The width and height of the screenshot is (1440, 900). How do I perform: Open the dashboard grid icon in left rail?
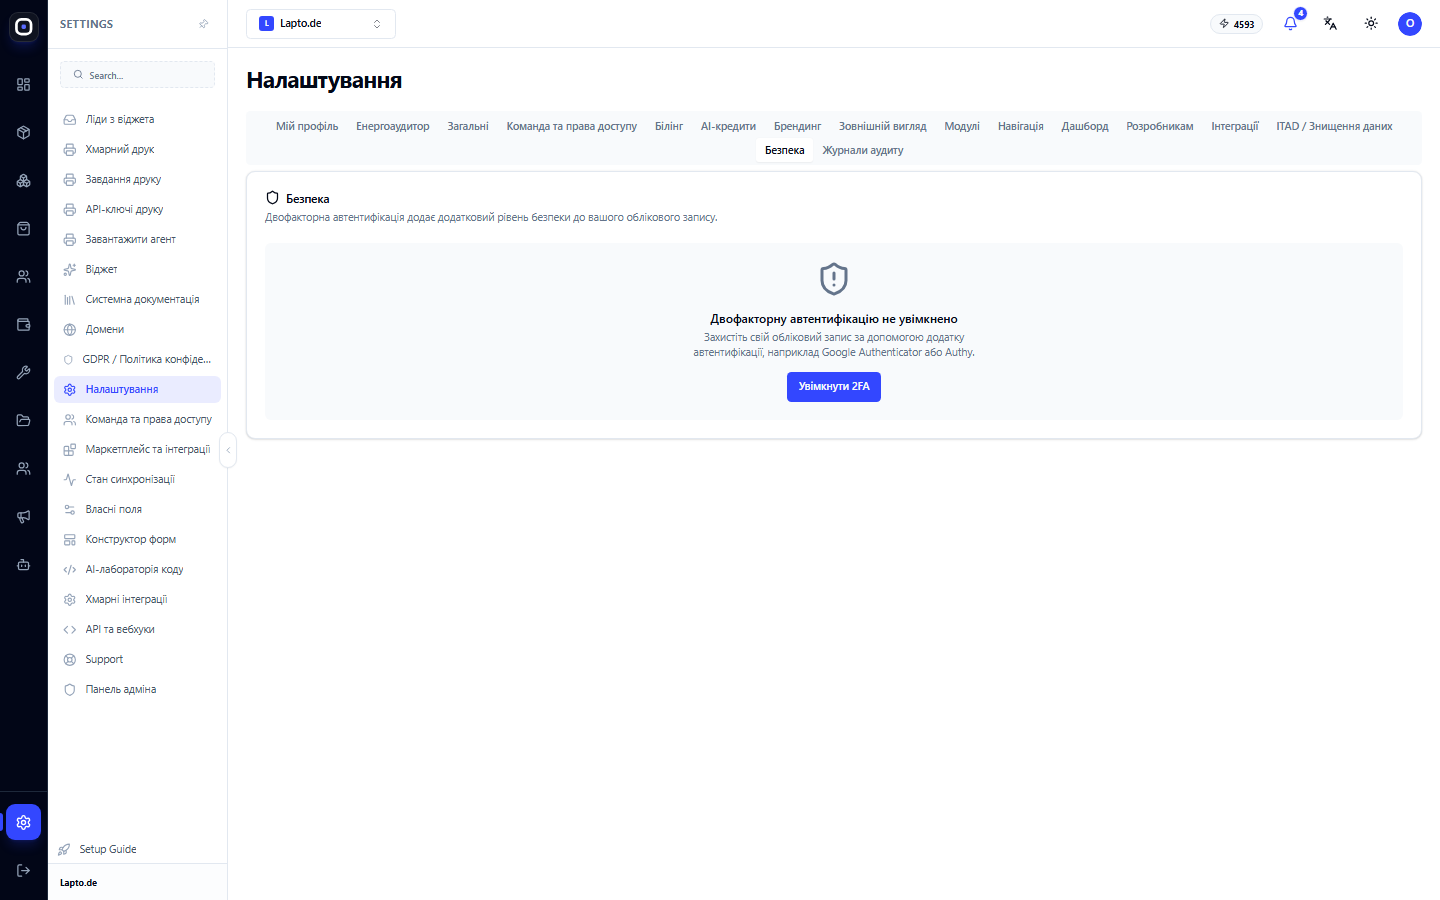point(24,85)
